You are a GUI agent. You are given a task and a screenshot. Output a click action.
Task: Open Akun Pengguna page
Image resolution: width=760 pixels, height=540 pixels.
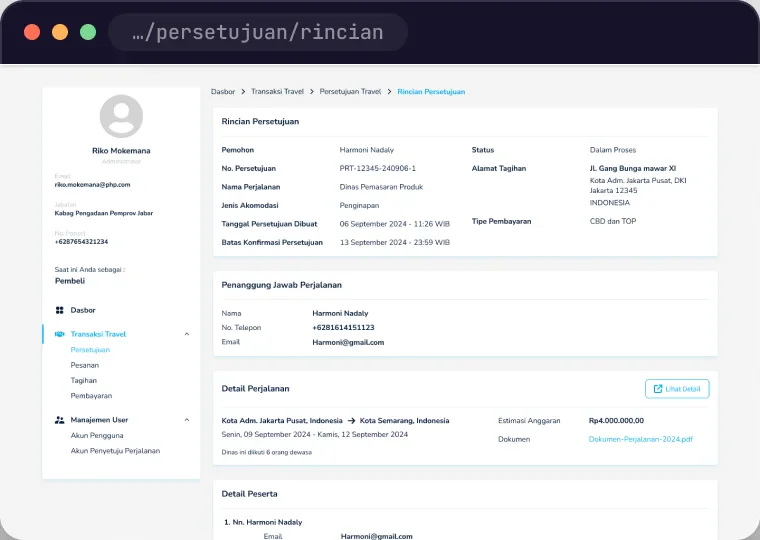[97, 435]
